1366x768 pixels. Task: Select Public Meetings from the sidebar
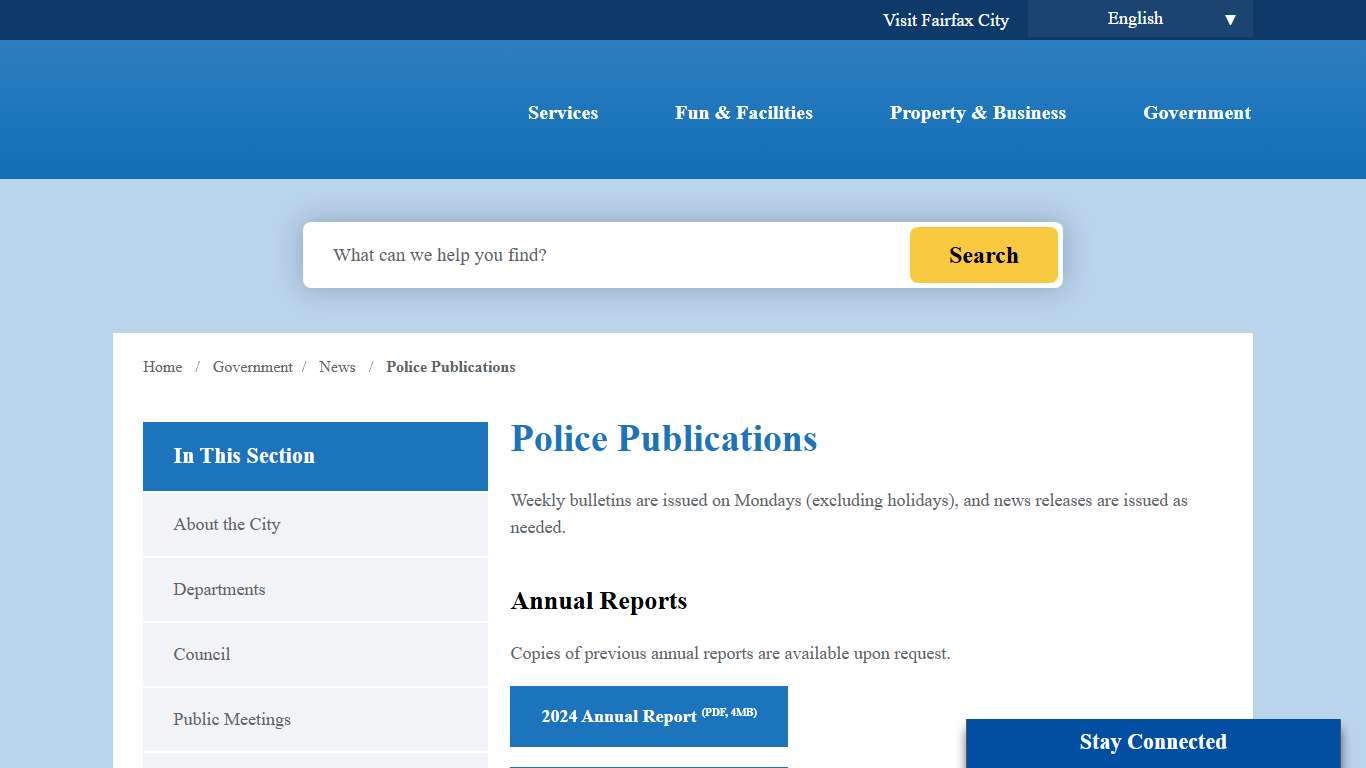pyautogui.click(x=231, y=719)
